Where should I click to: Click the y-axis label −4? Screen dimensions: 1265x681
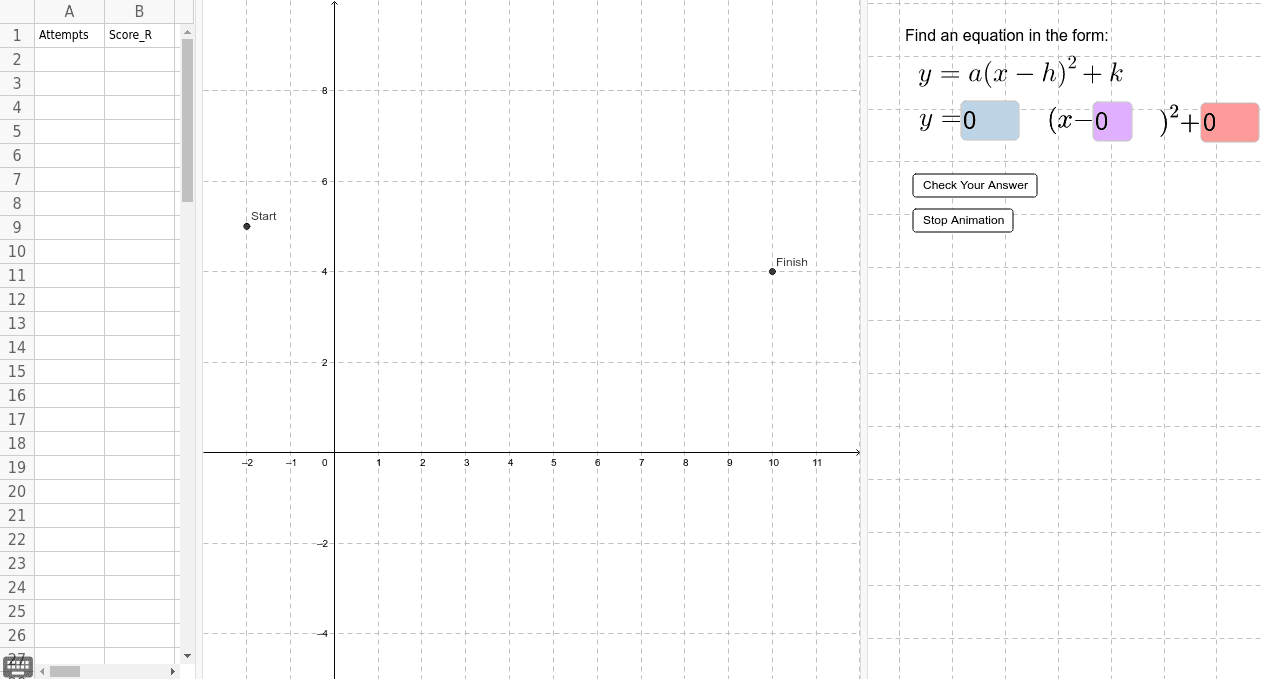[322, 634]
